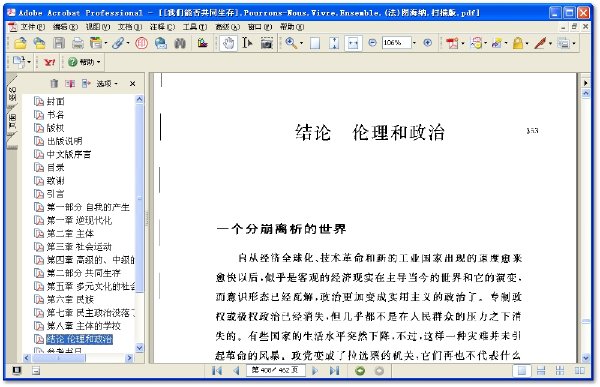
Task: Open the 帮助 help toolbar dropdown
Action: (84, 62)
